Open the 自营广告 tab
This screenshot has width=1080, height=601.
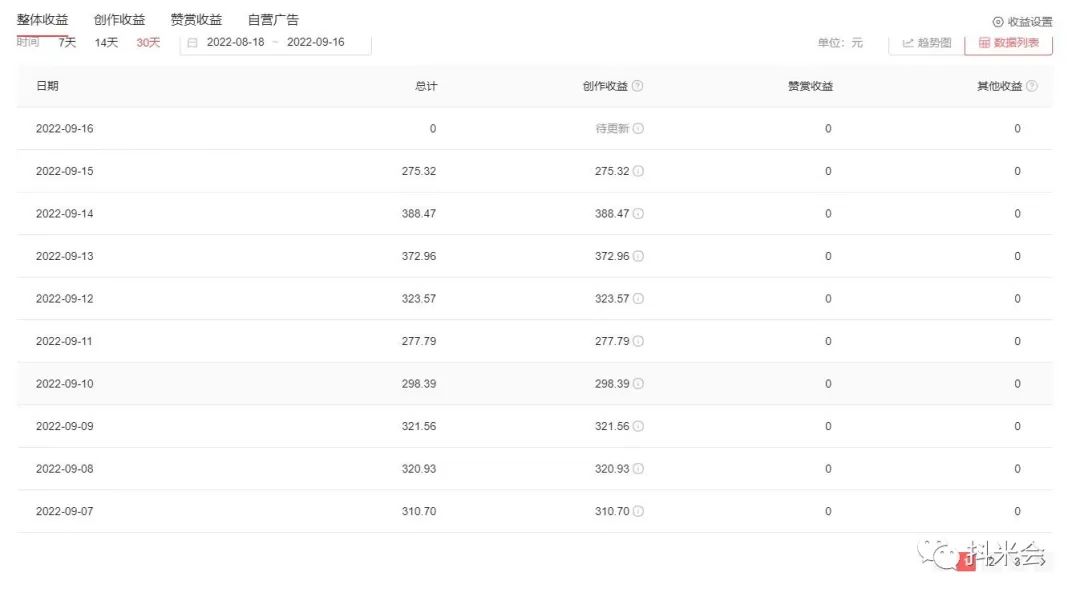tap(273, 18)
